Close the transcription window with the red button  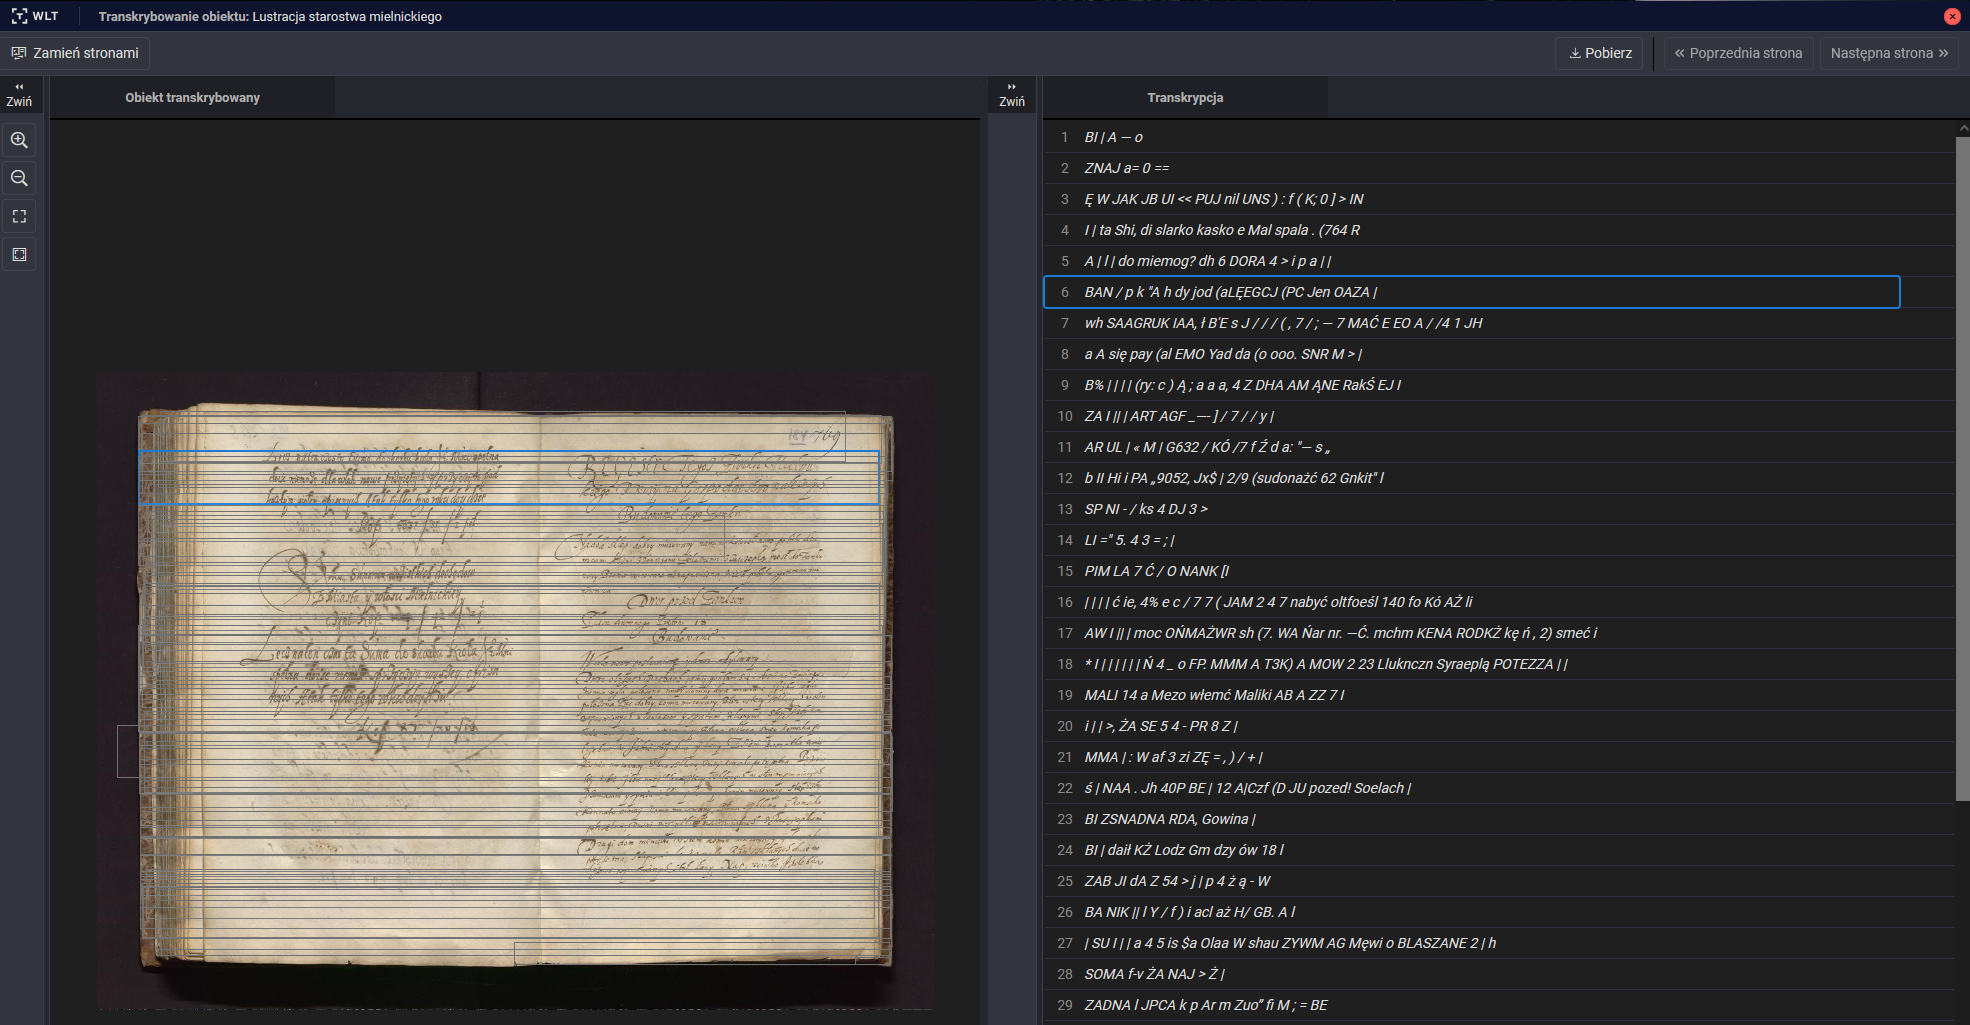(x=1951, y=16)
